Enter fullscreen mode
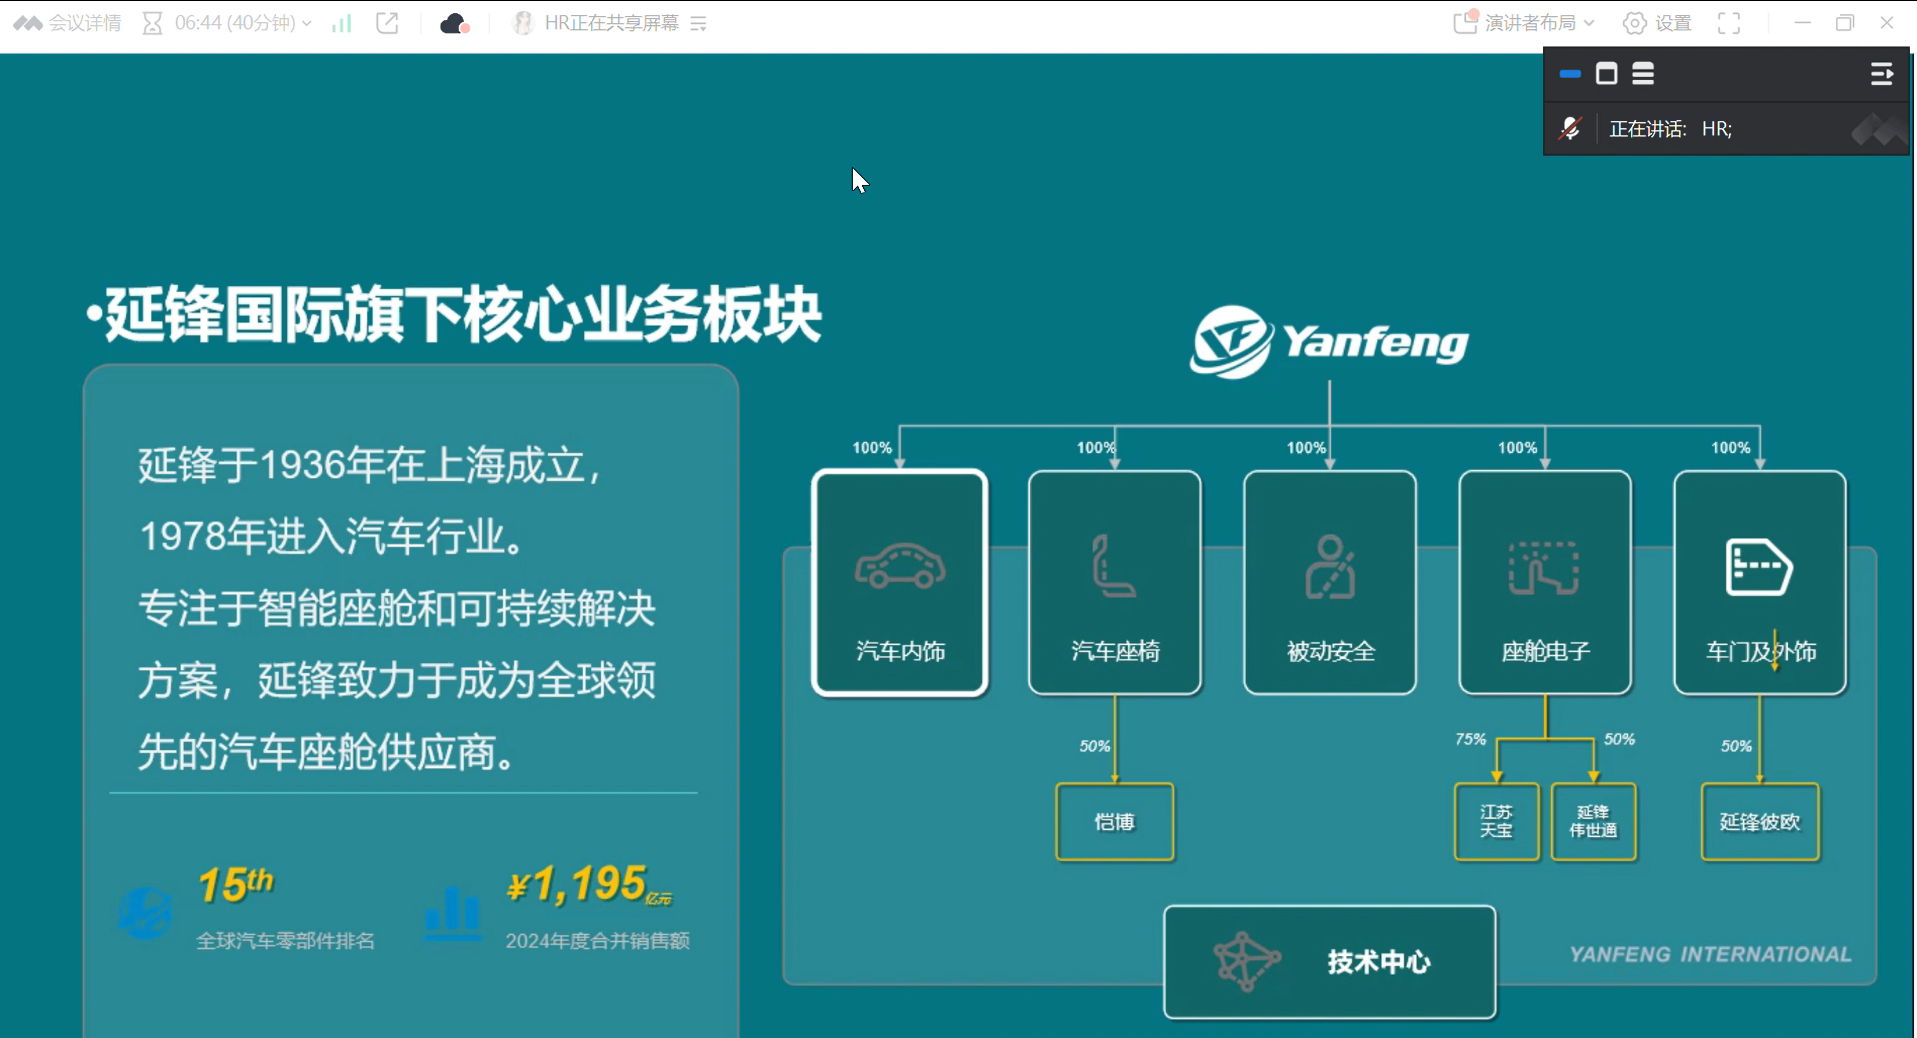Image resolution: width=1917 pixels, height=1038 pixels. (x=1729, y=23)
